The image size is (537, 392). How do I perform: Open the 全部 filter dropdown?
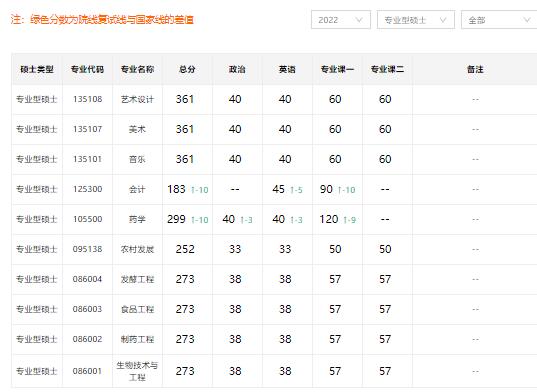(499, 20)
